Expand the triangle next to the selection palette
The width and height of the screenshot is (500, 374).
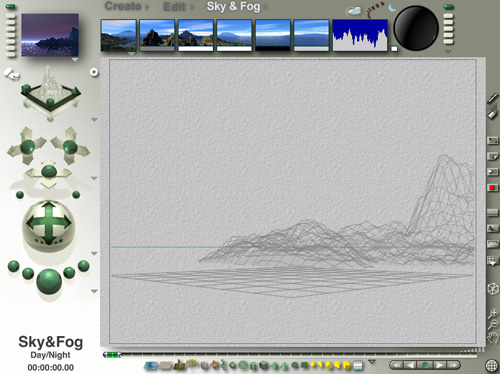tap(372, 362)
